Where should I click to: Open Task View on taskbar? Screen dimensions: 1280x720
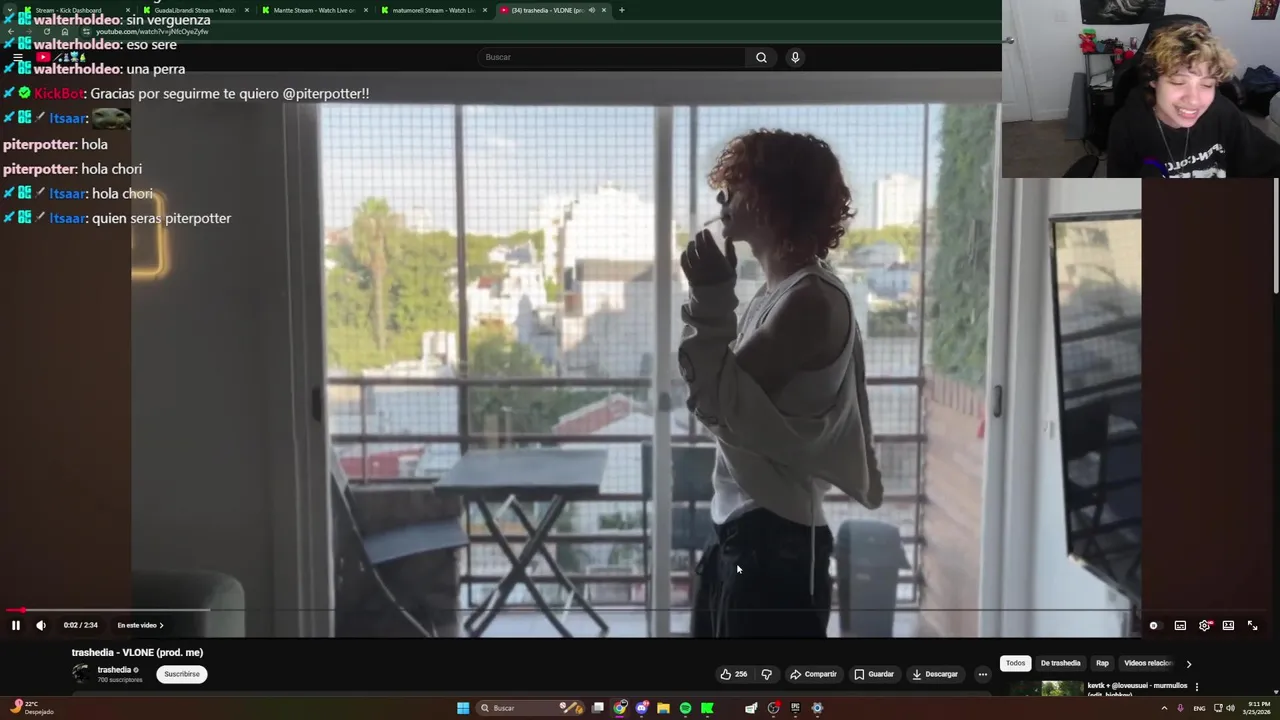(x=598, y=708)
